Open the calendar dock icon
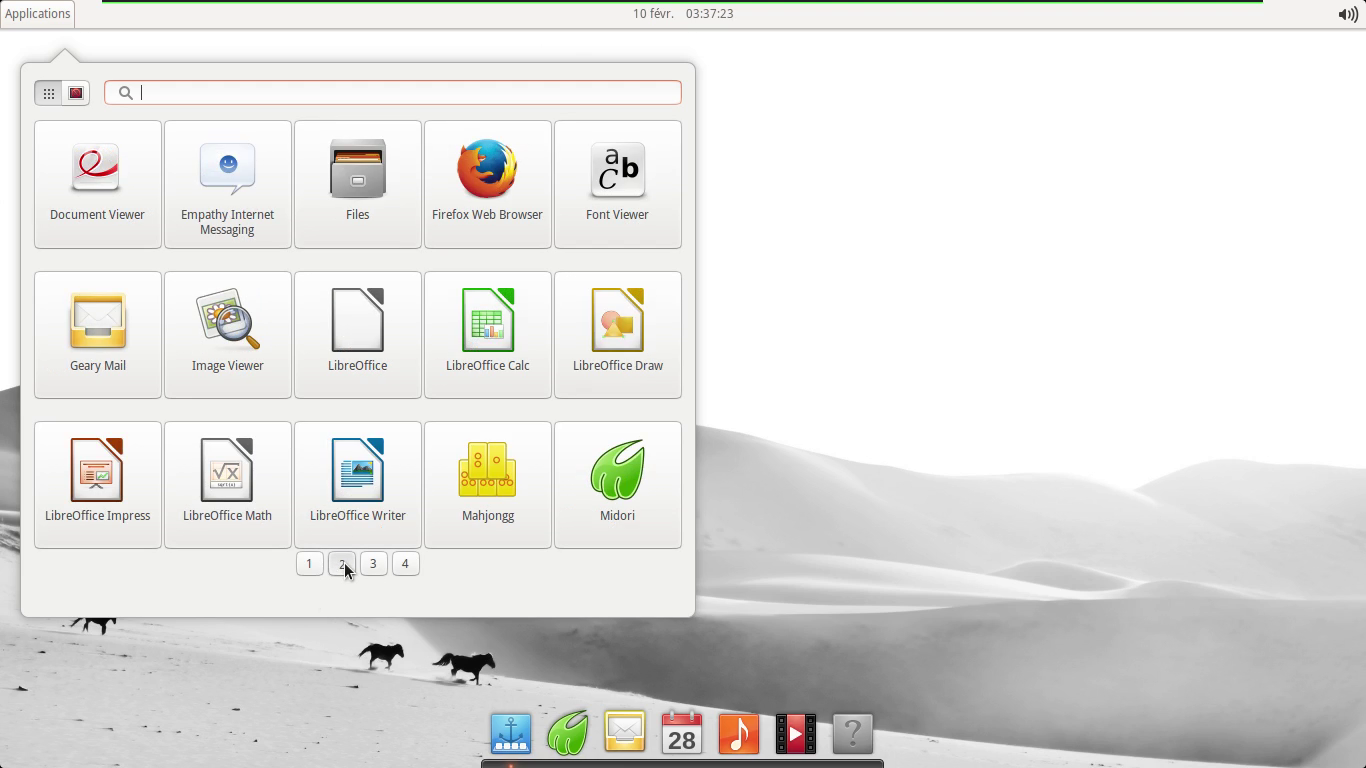 coord(682,733)
